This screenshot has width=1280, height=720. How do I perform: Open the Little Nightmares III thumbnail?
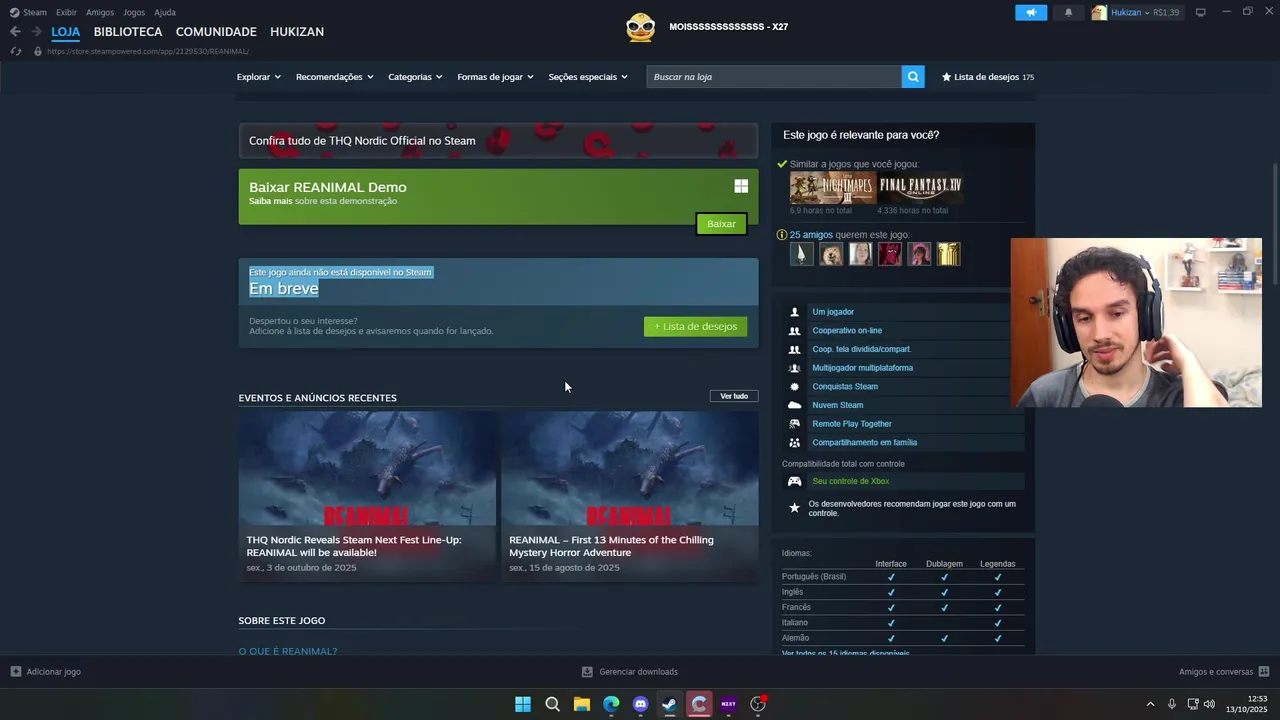coord(832,188)
